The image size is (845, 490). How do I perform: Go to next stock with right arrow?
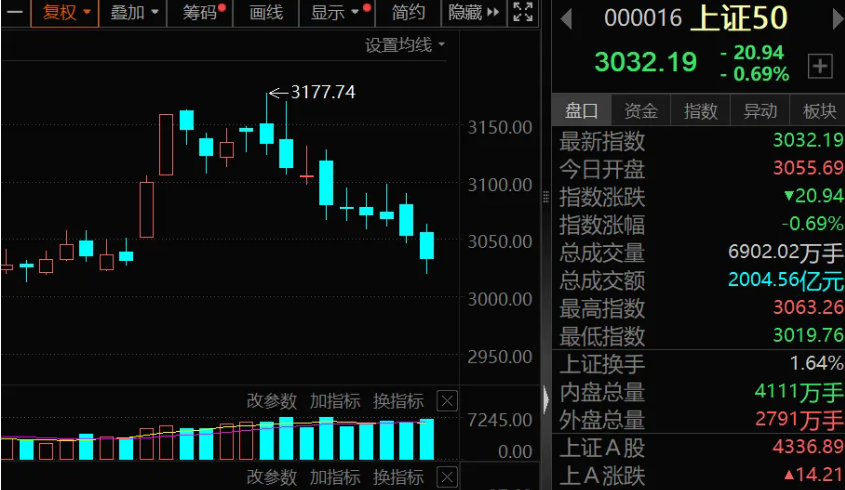coord(837,20)
